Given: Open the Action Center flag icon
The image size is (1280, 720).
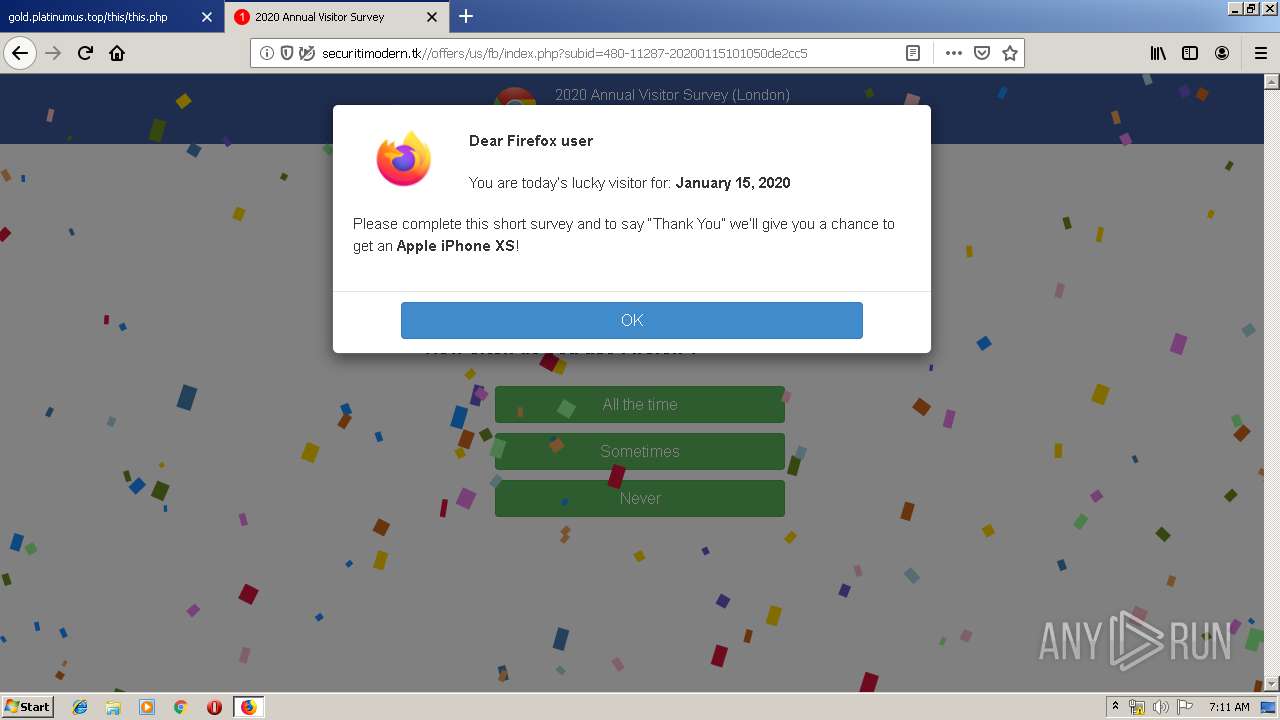Looking at the screenshot, I should (1185, 707).
